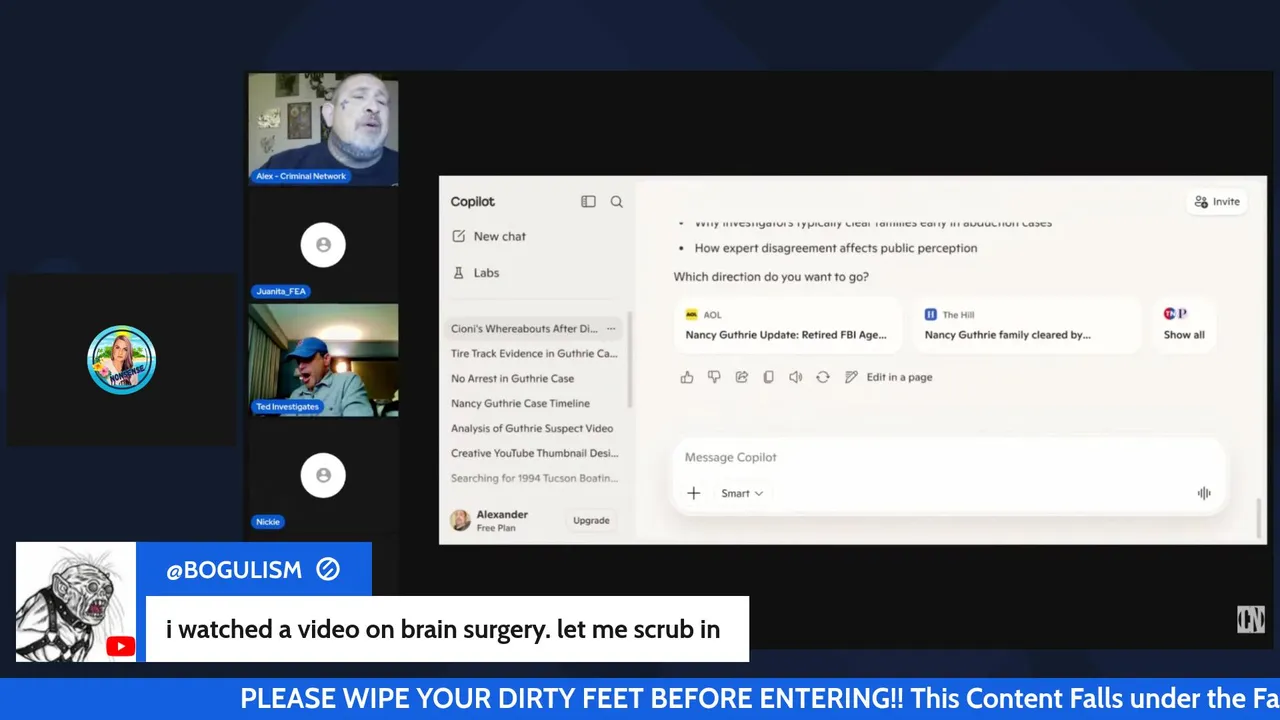This screenshot has width=1280, height=720.
Task: Click the @BOGULISM commenter avatar
Action: tap(76, 601)
